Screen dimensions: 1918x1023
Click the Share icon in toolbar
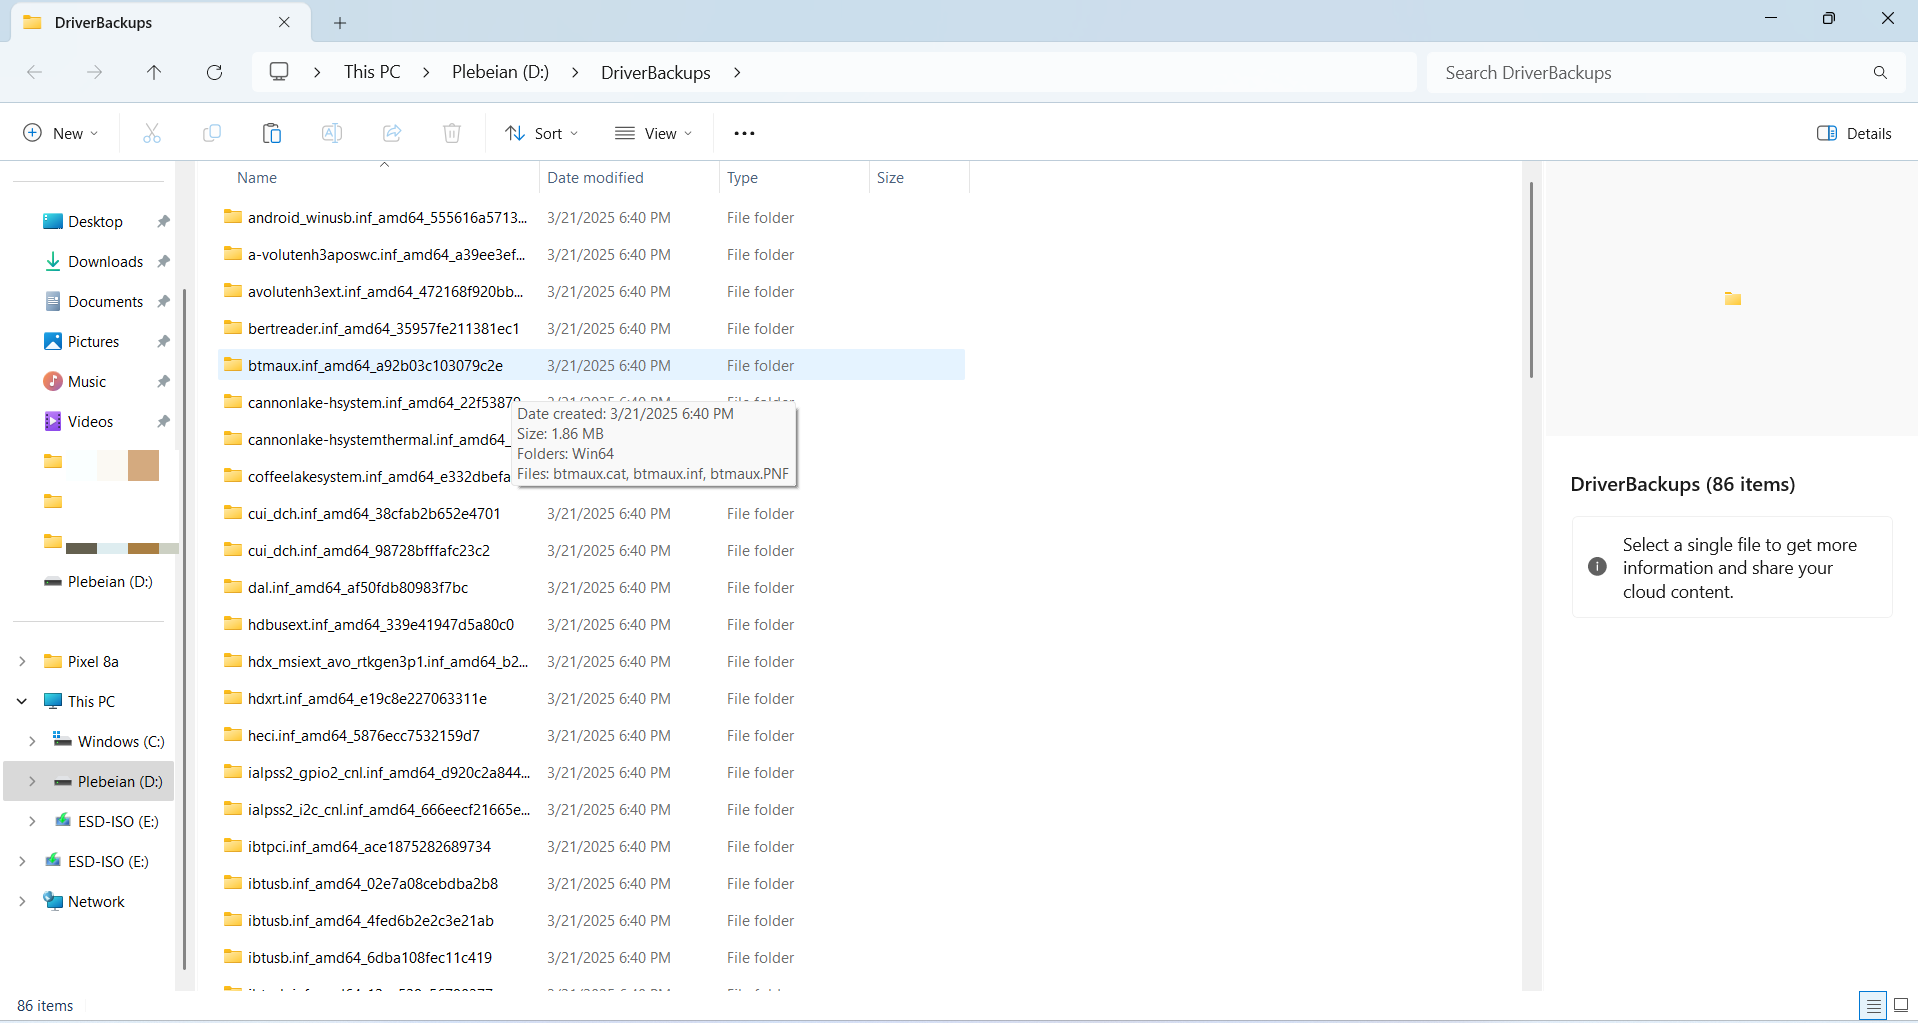click(x=392, y=133)
